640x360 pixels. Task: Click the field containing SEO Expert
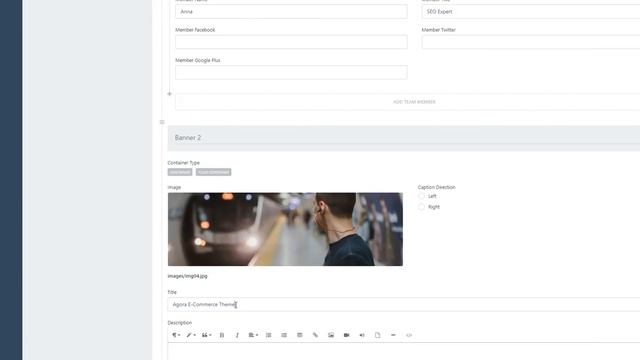point(531,11)
